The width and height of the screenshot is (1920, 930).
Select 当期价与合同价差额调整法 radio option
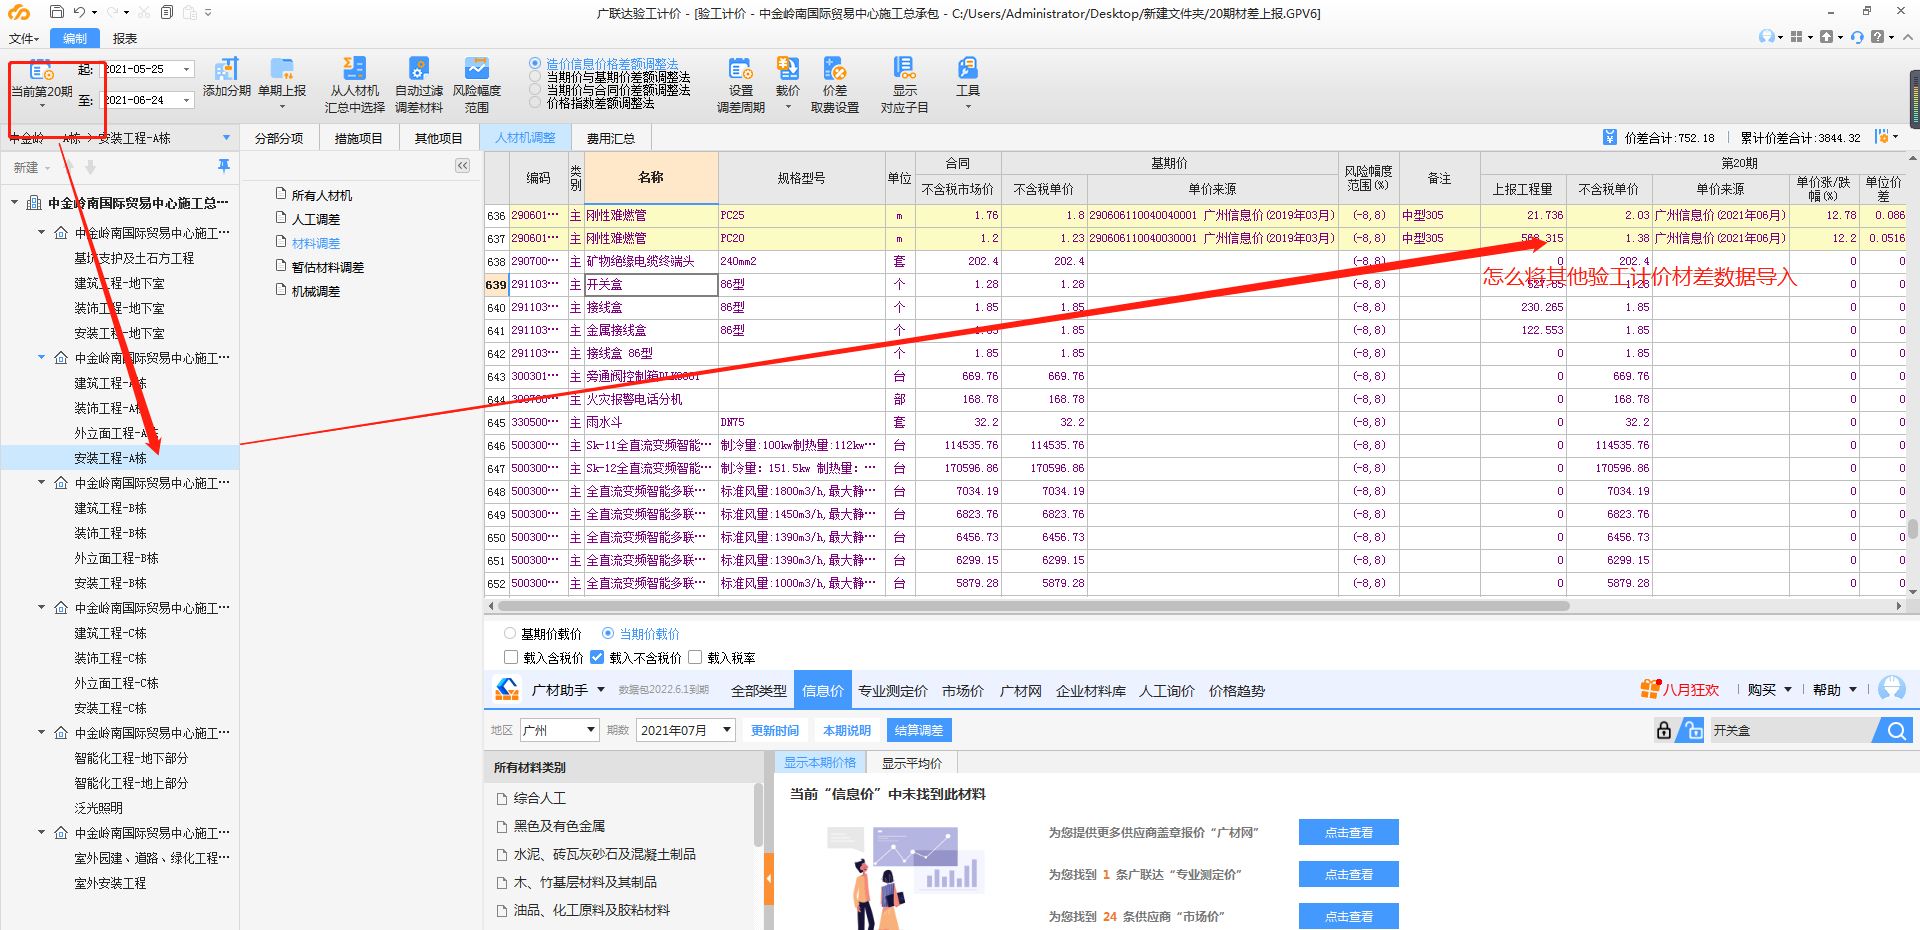[535, 89]
